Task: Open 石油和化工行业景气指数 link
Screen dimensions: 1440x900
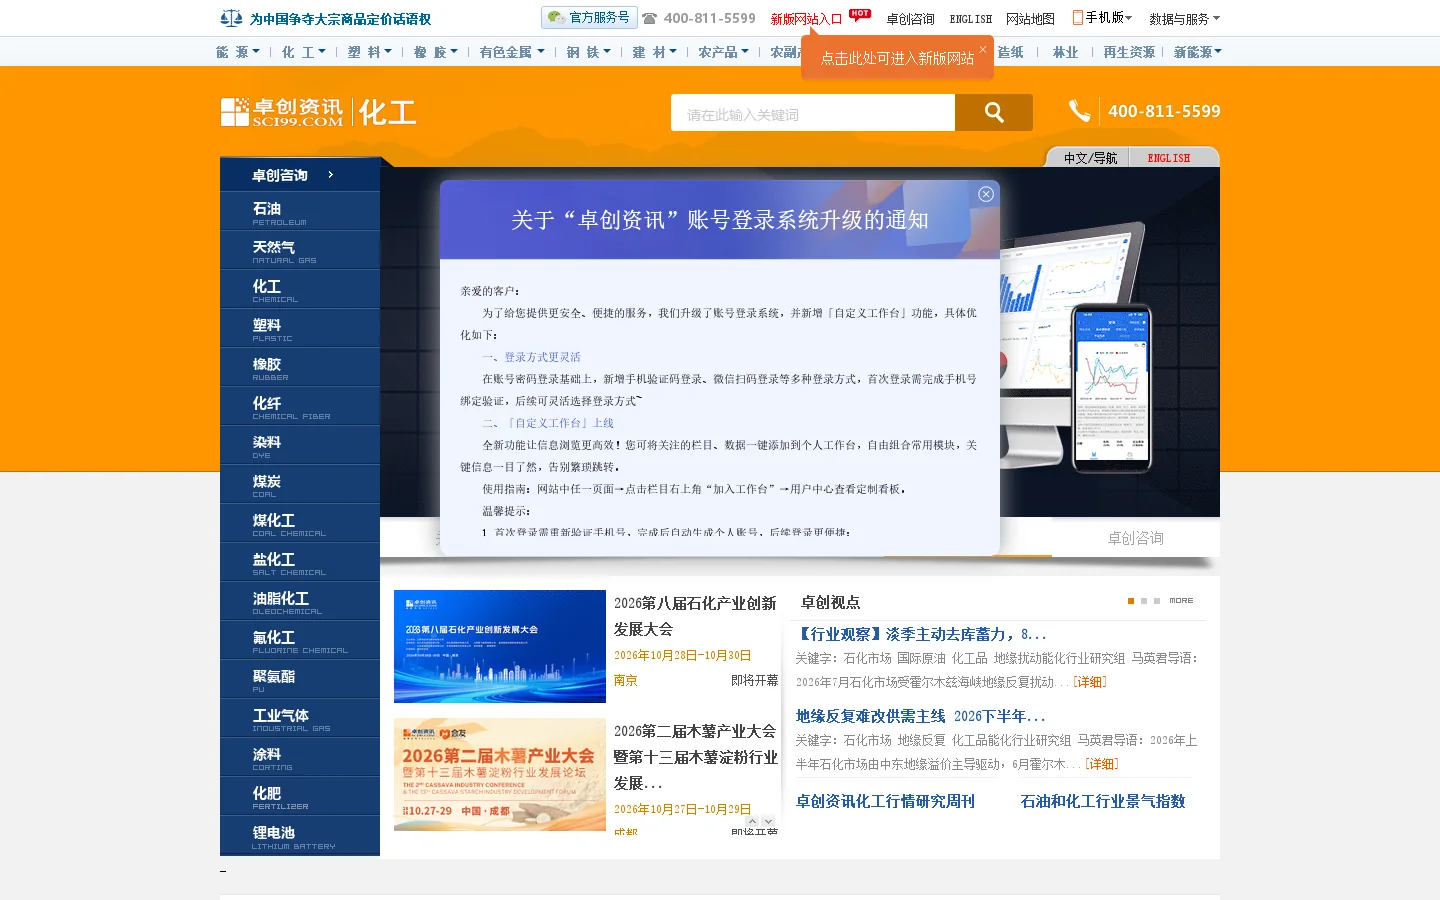Action: point(1103,801)
